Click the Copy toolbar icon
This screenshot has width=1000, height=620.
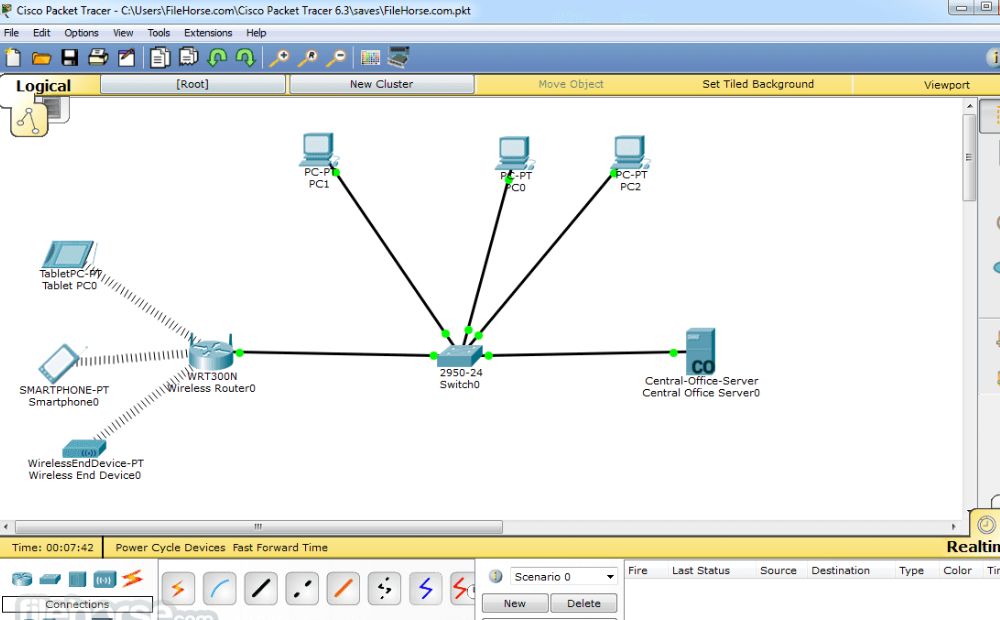pos(159,58)
